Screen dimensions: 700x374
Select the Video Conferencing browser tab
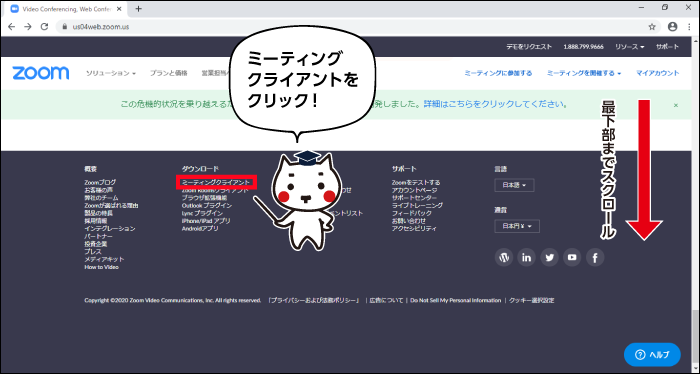click(66, 8)
